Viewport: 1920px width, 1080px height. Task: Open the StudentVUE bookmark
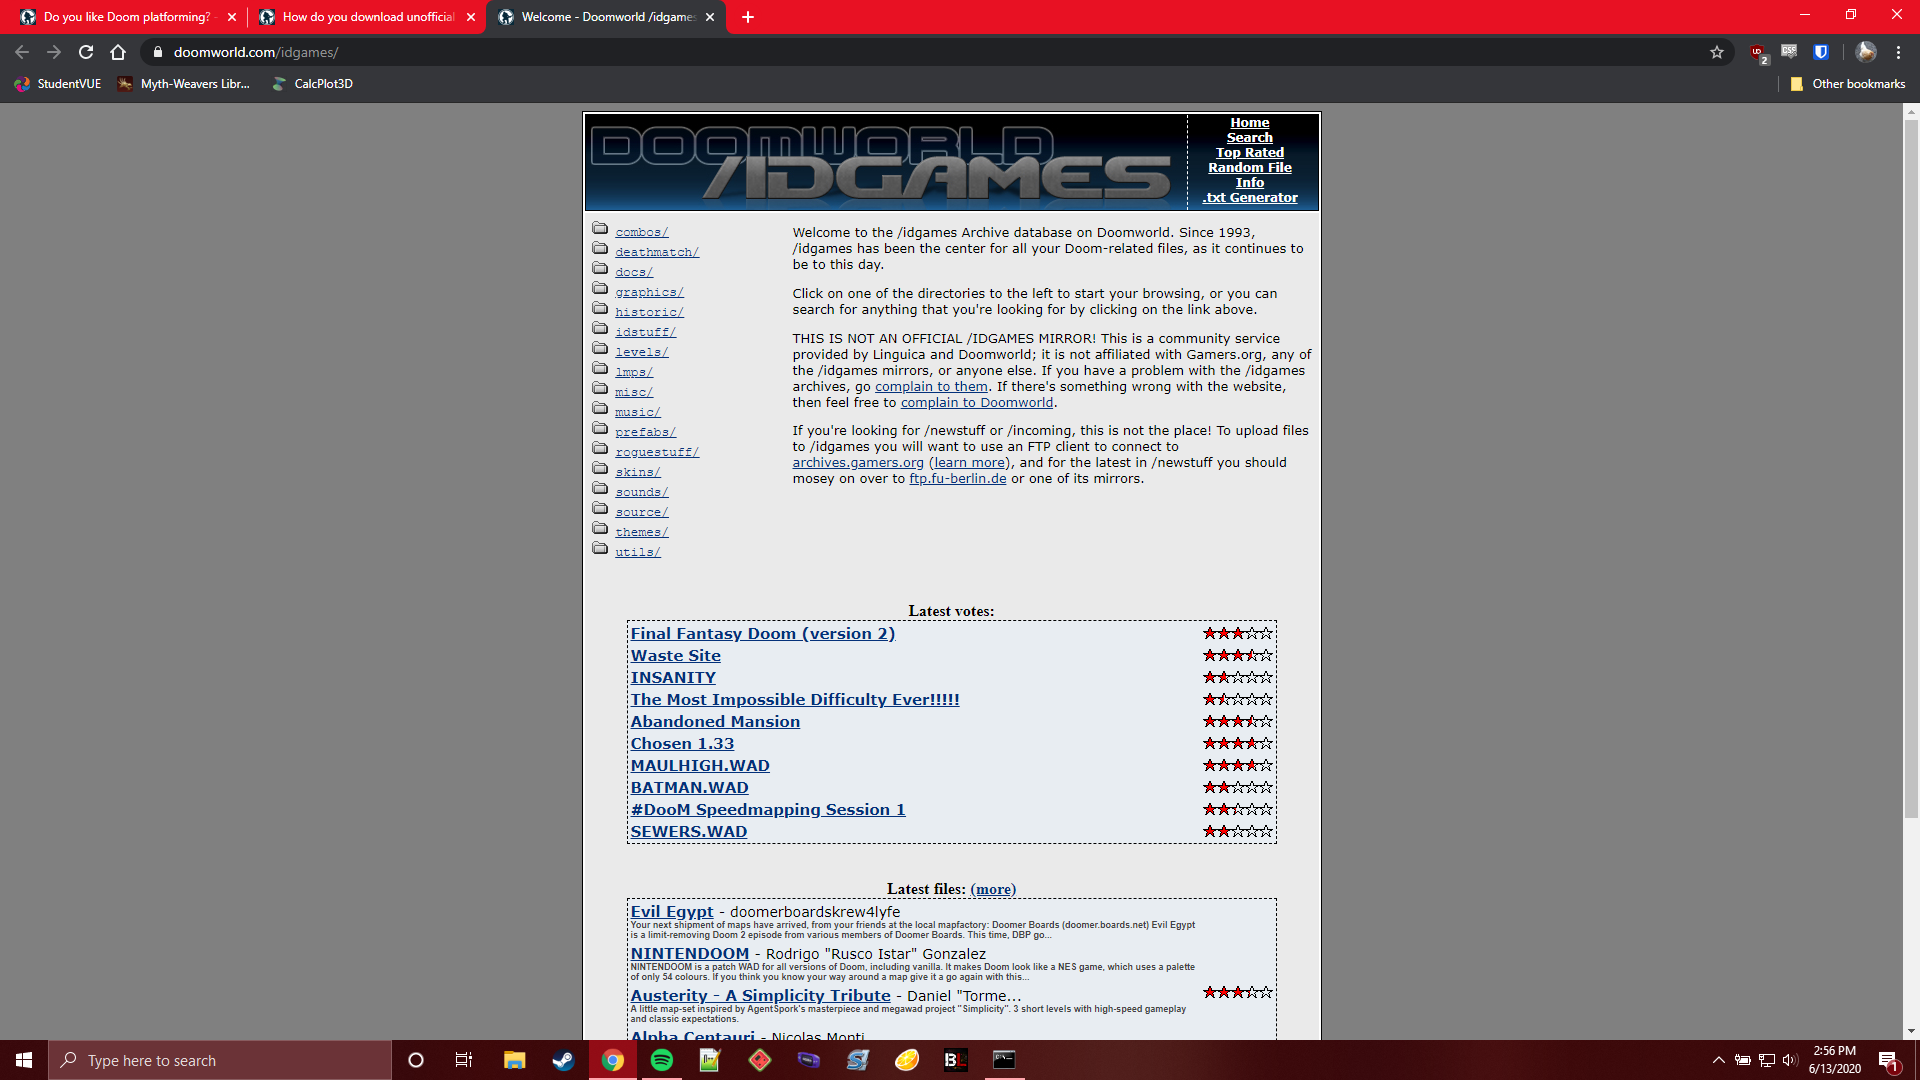click(58, 84)
